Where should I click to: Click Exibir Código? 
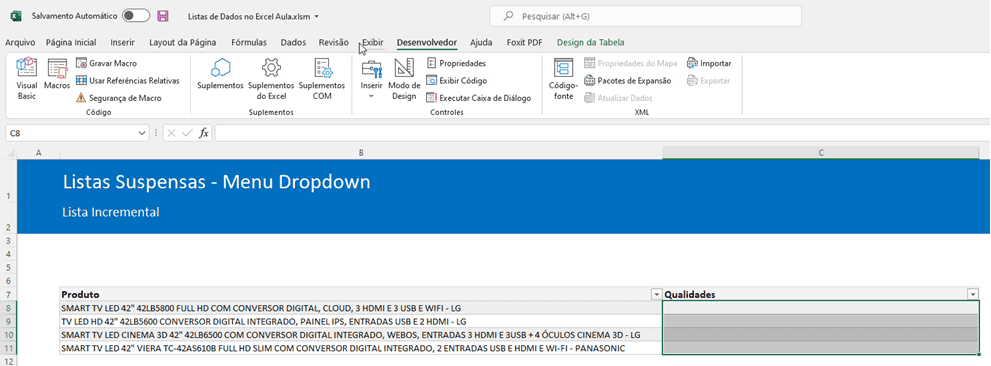(x=456, y=80)
